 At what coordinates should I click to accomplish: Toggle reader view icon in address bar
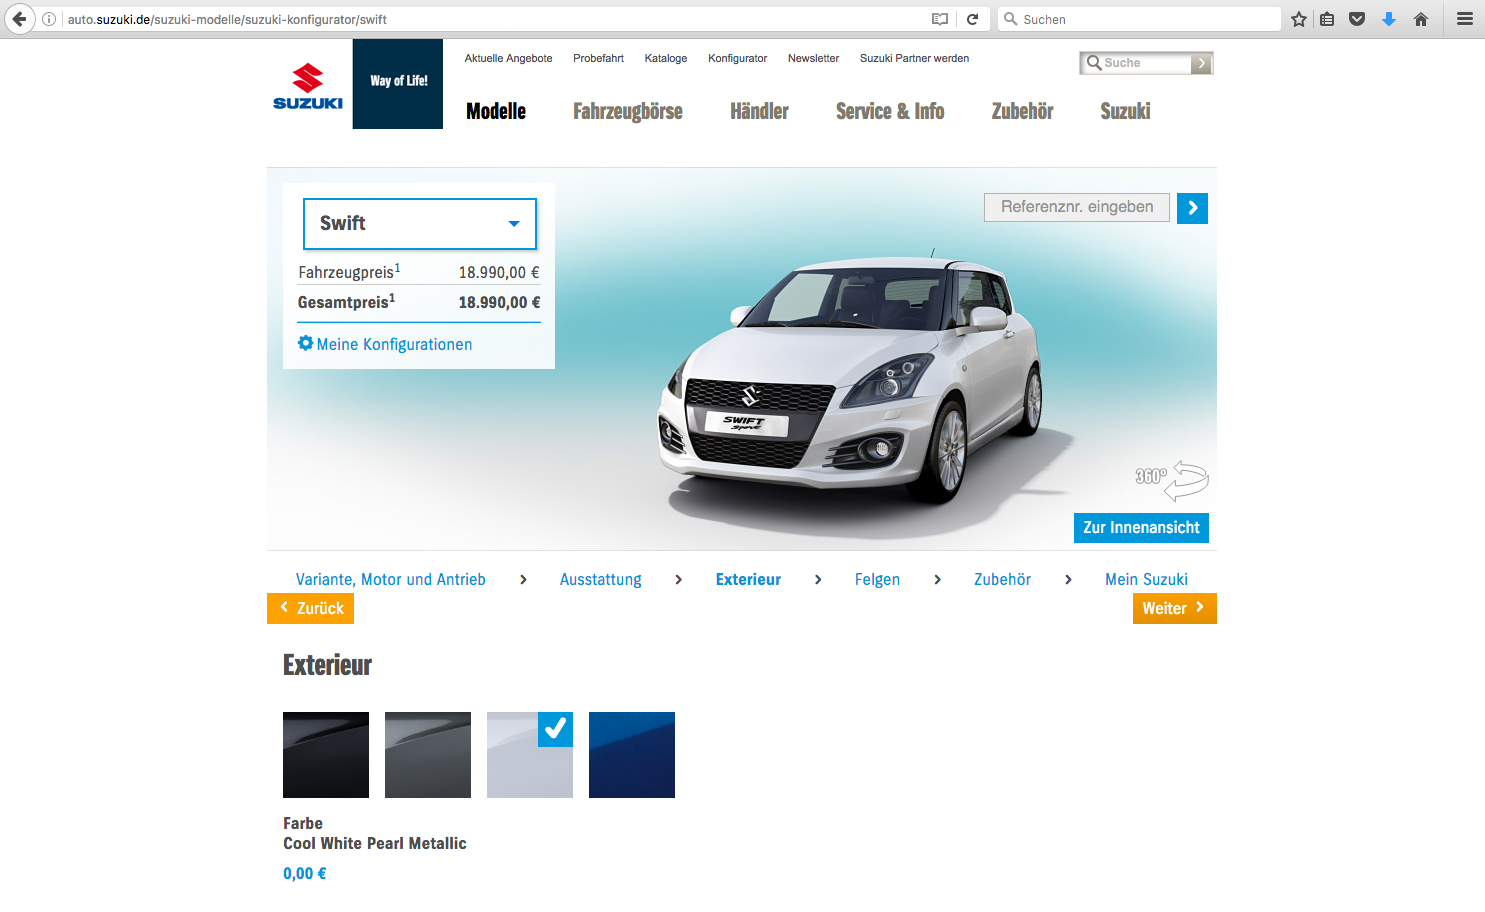pos(940,19)
